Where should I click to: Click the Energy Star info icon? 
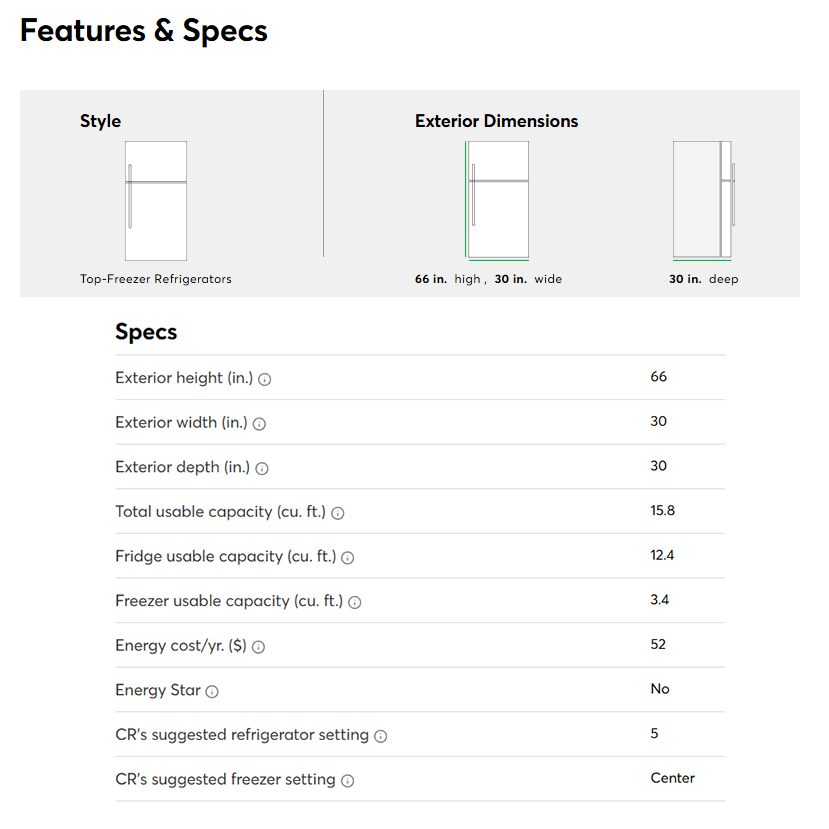[x=212, y=691]
